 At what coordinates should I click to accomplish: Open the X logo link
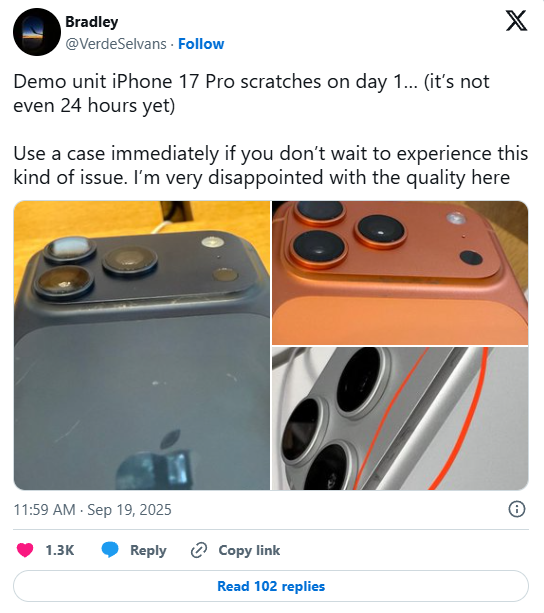click(x=516, y=20)
